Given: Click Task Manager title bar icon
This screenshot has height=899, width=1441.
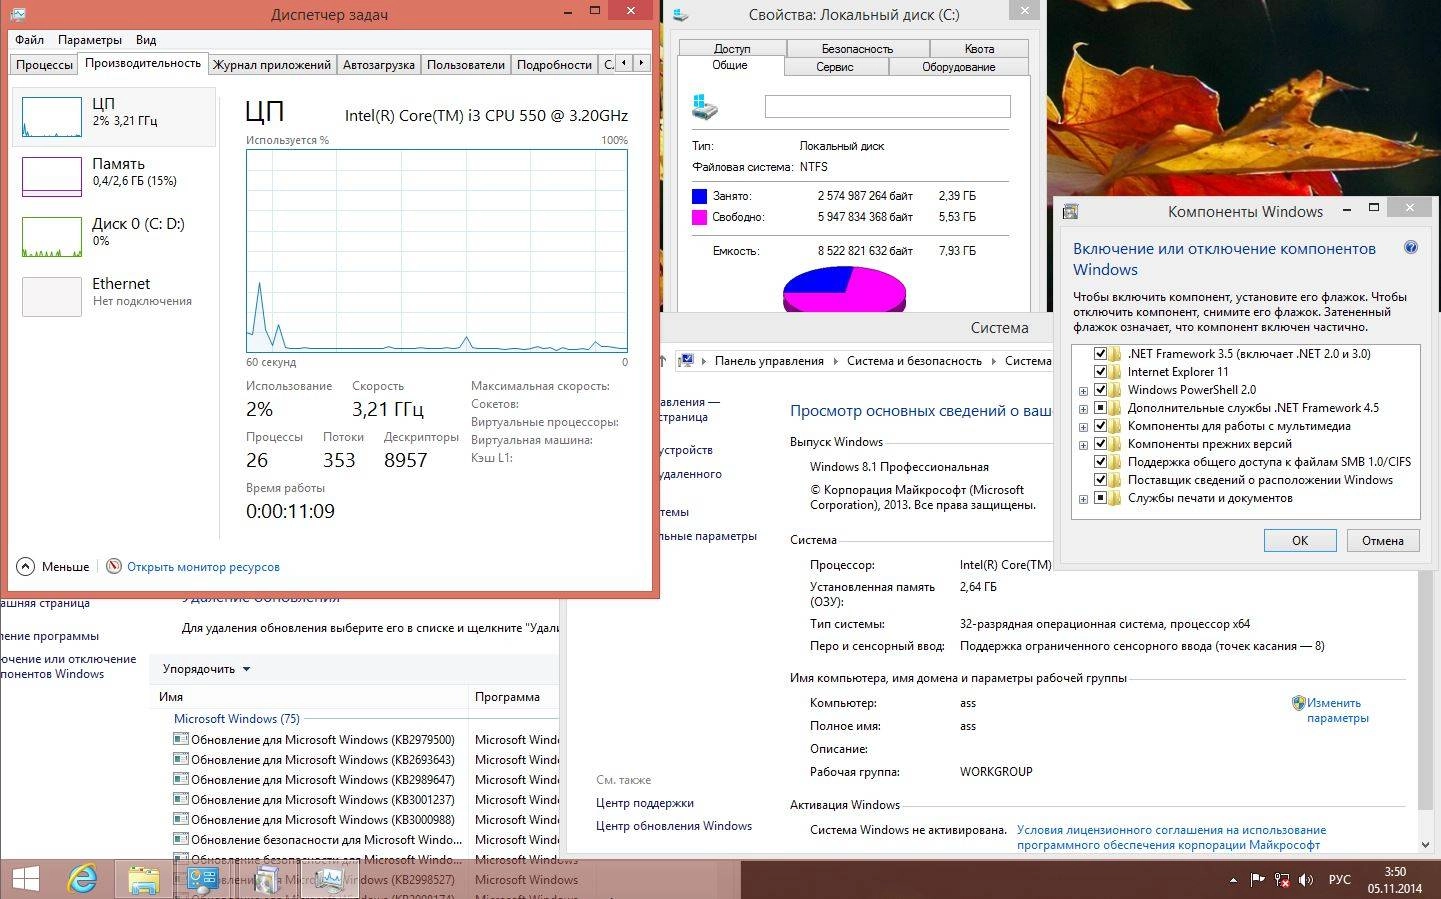Looking at the screenshot, I should (18, 14).
